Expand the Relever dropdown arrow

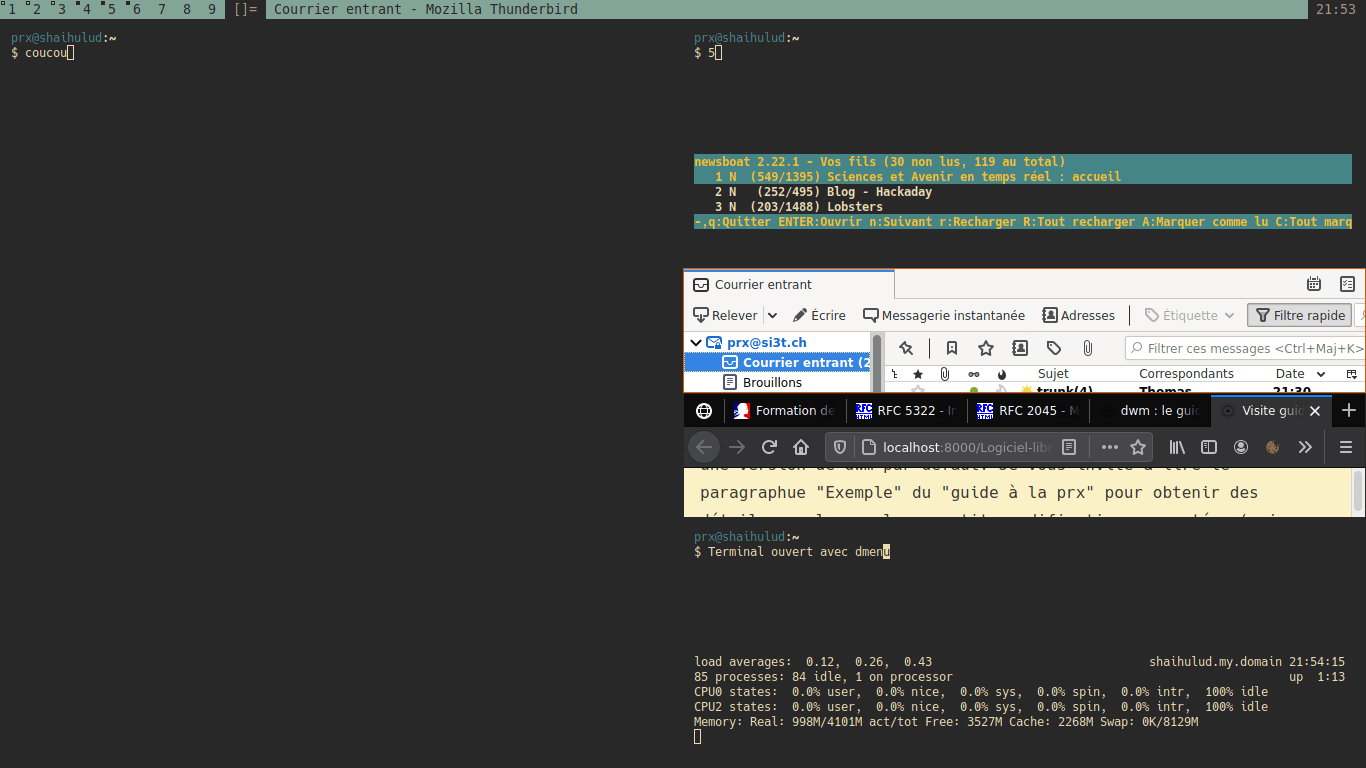pos(772,315)
